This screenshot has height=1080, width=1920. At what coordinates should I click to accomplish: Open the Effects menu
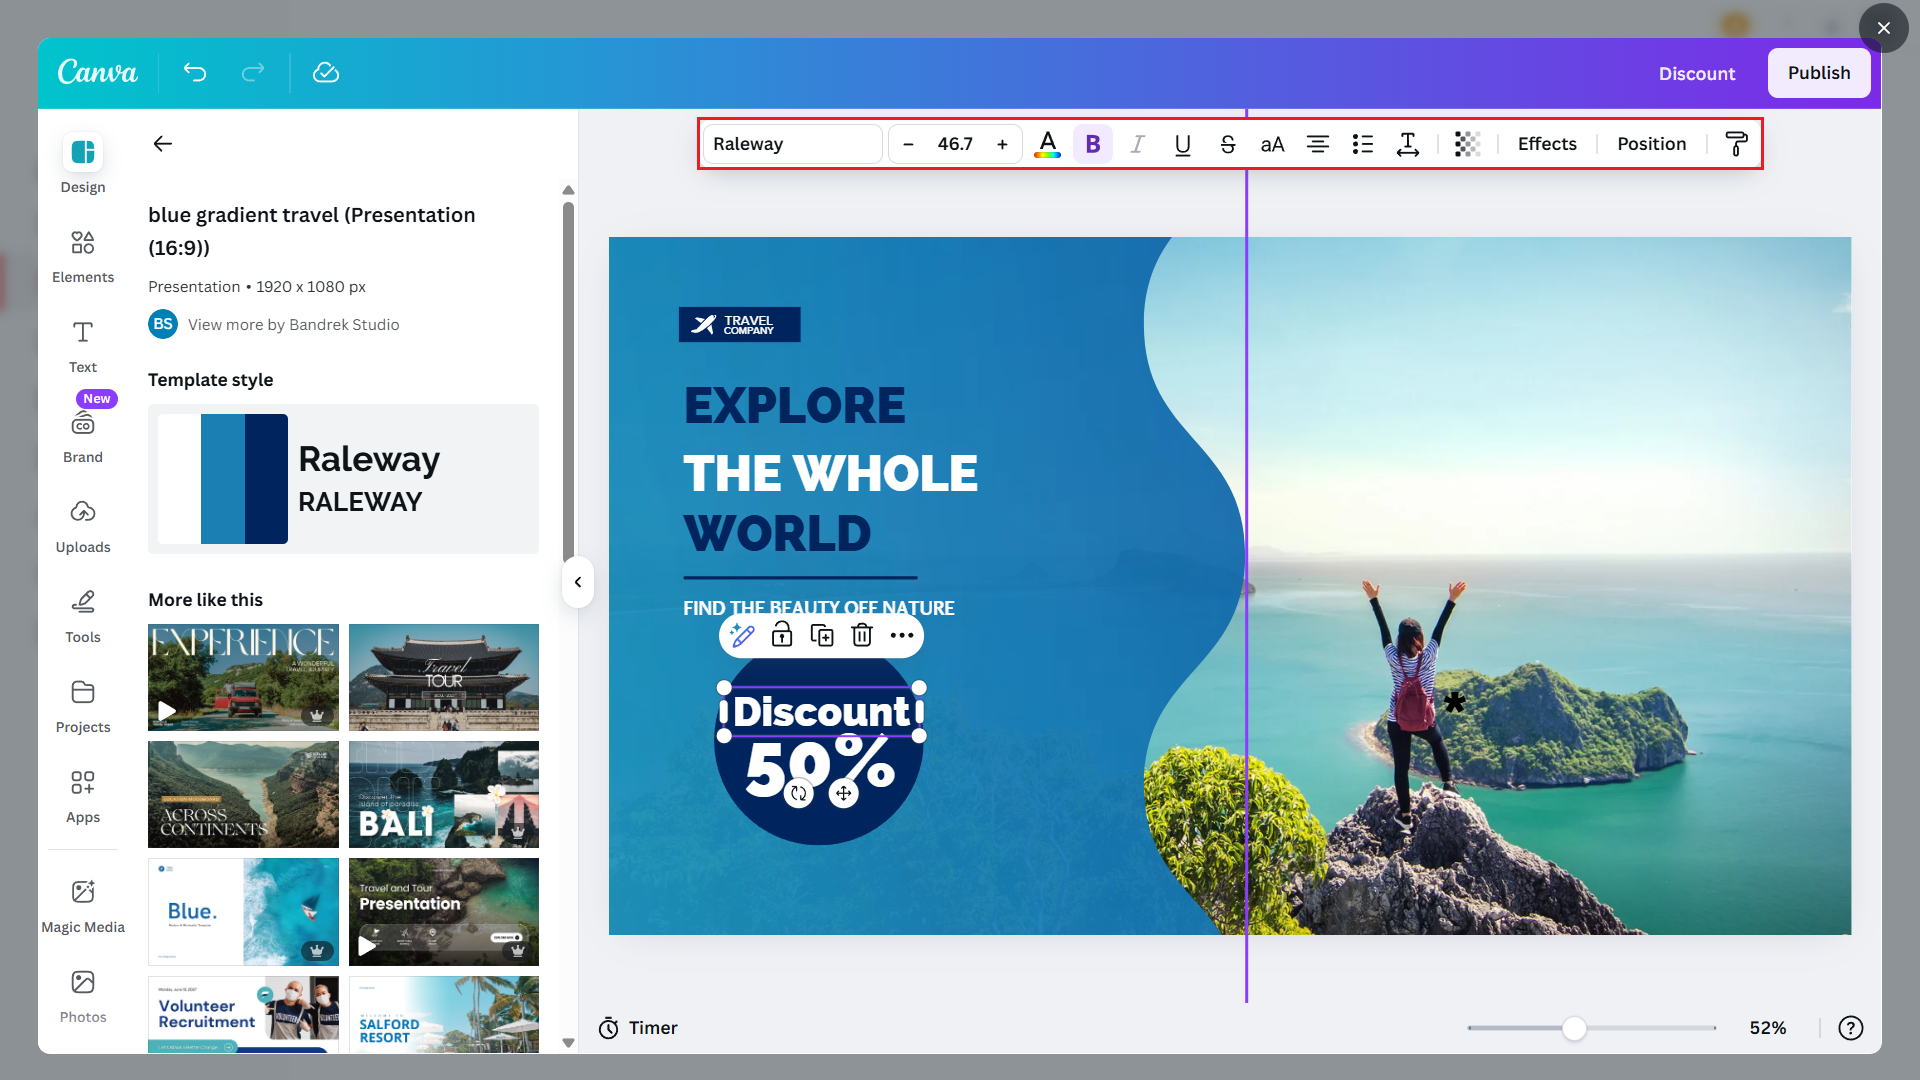click(x=1546, y=144)
